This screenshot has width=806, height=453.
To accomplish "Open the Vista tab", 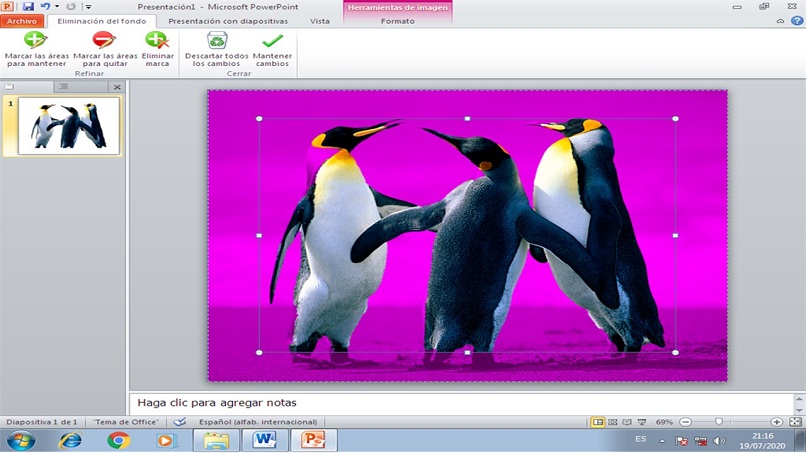I will pos(320,21).
